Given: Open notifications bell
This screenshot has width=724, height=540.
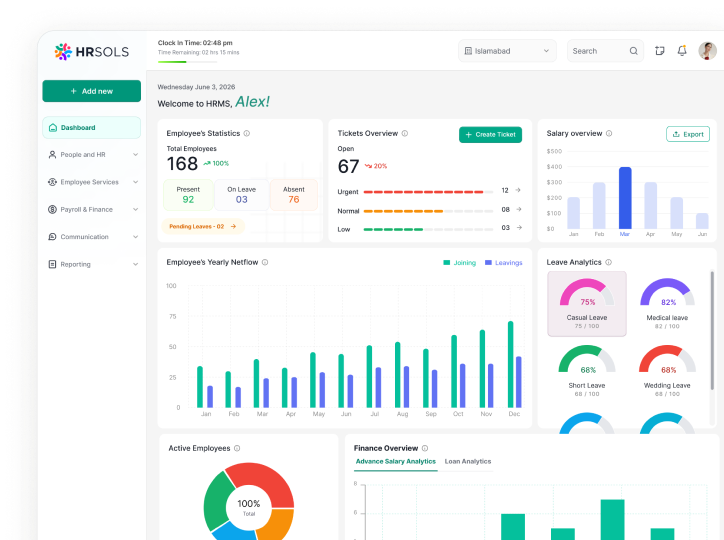Looking at the screenshot, I should click(x=682, y=51).
